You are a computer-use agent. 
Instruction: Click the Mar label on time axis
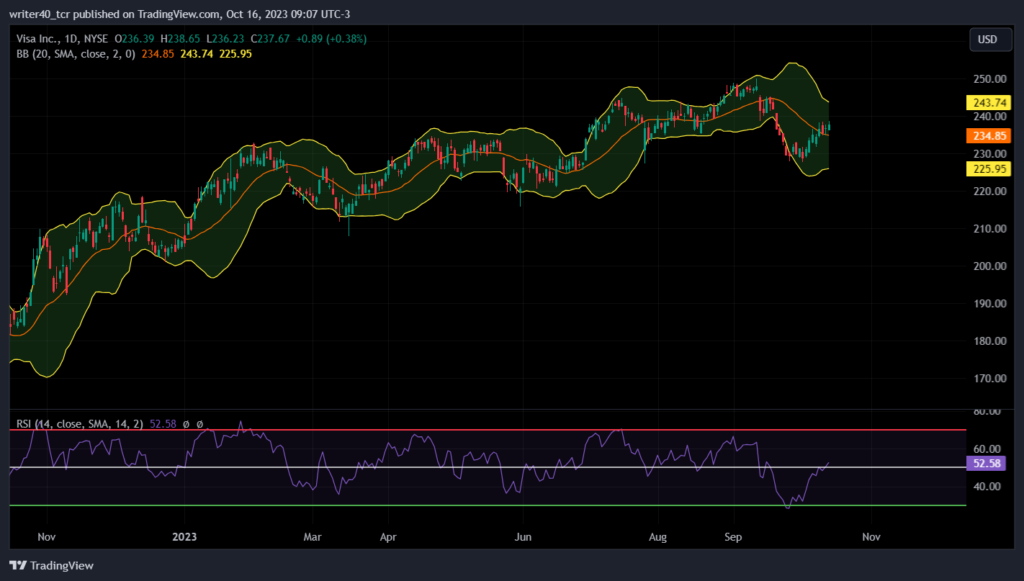click(x=312, y=537)
